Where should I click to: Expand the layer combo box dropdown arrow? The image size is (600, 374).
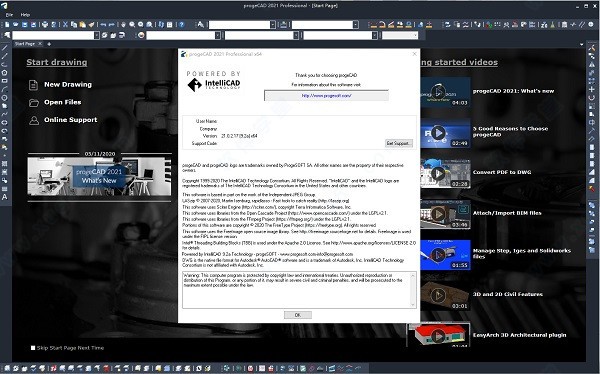pos(96,35)
